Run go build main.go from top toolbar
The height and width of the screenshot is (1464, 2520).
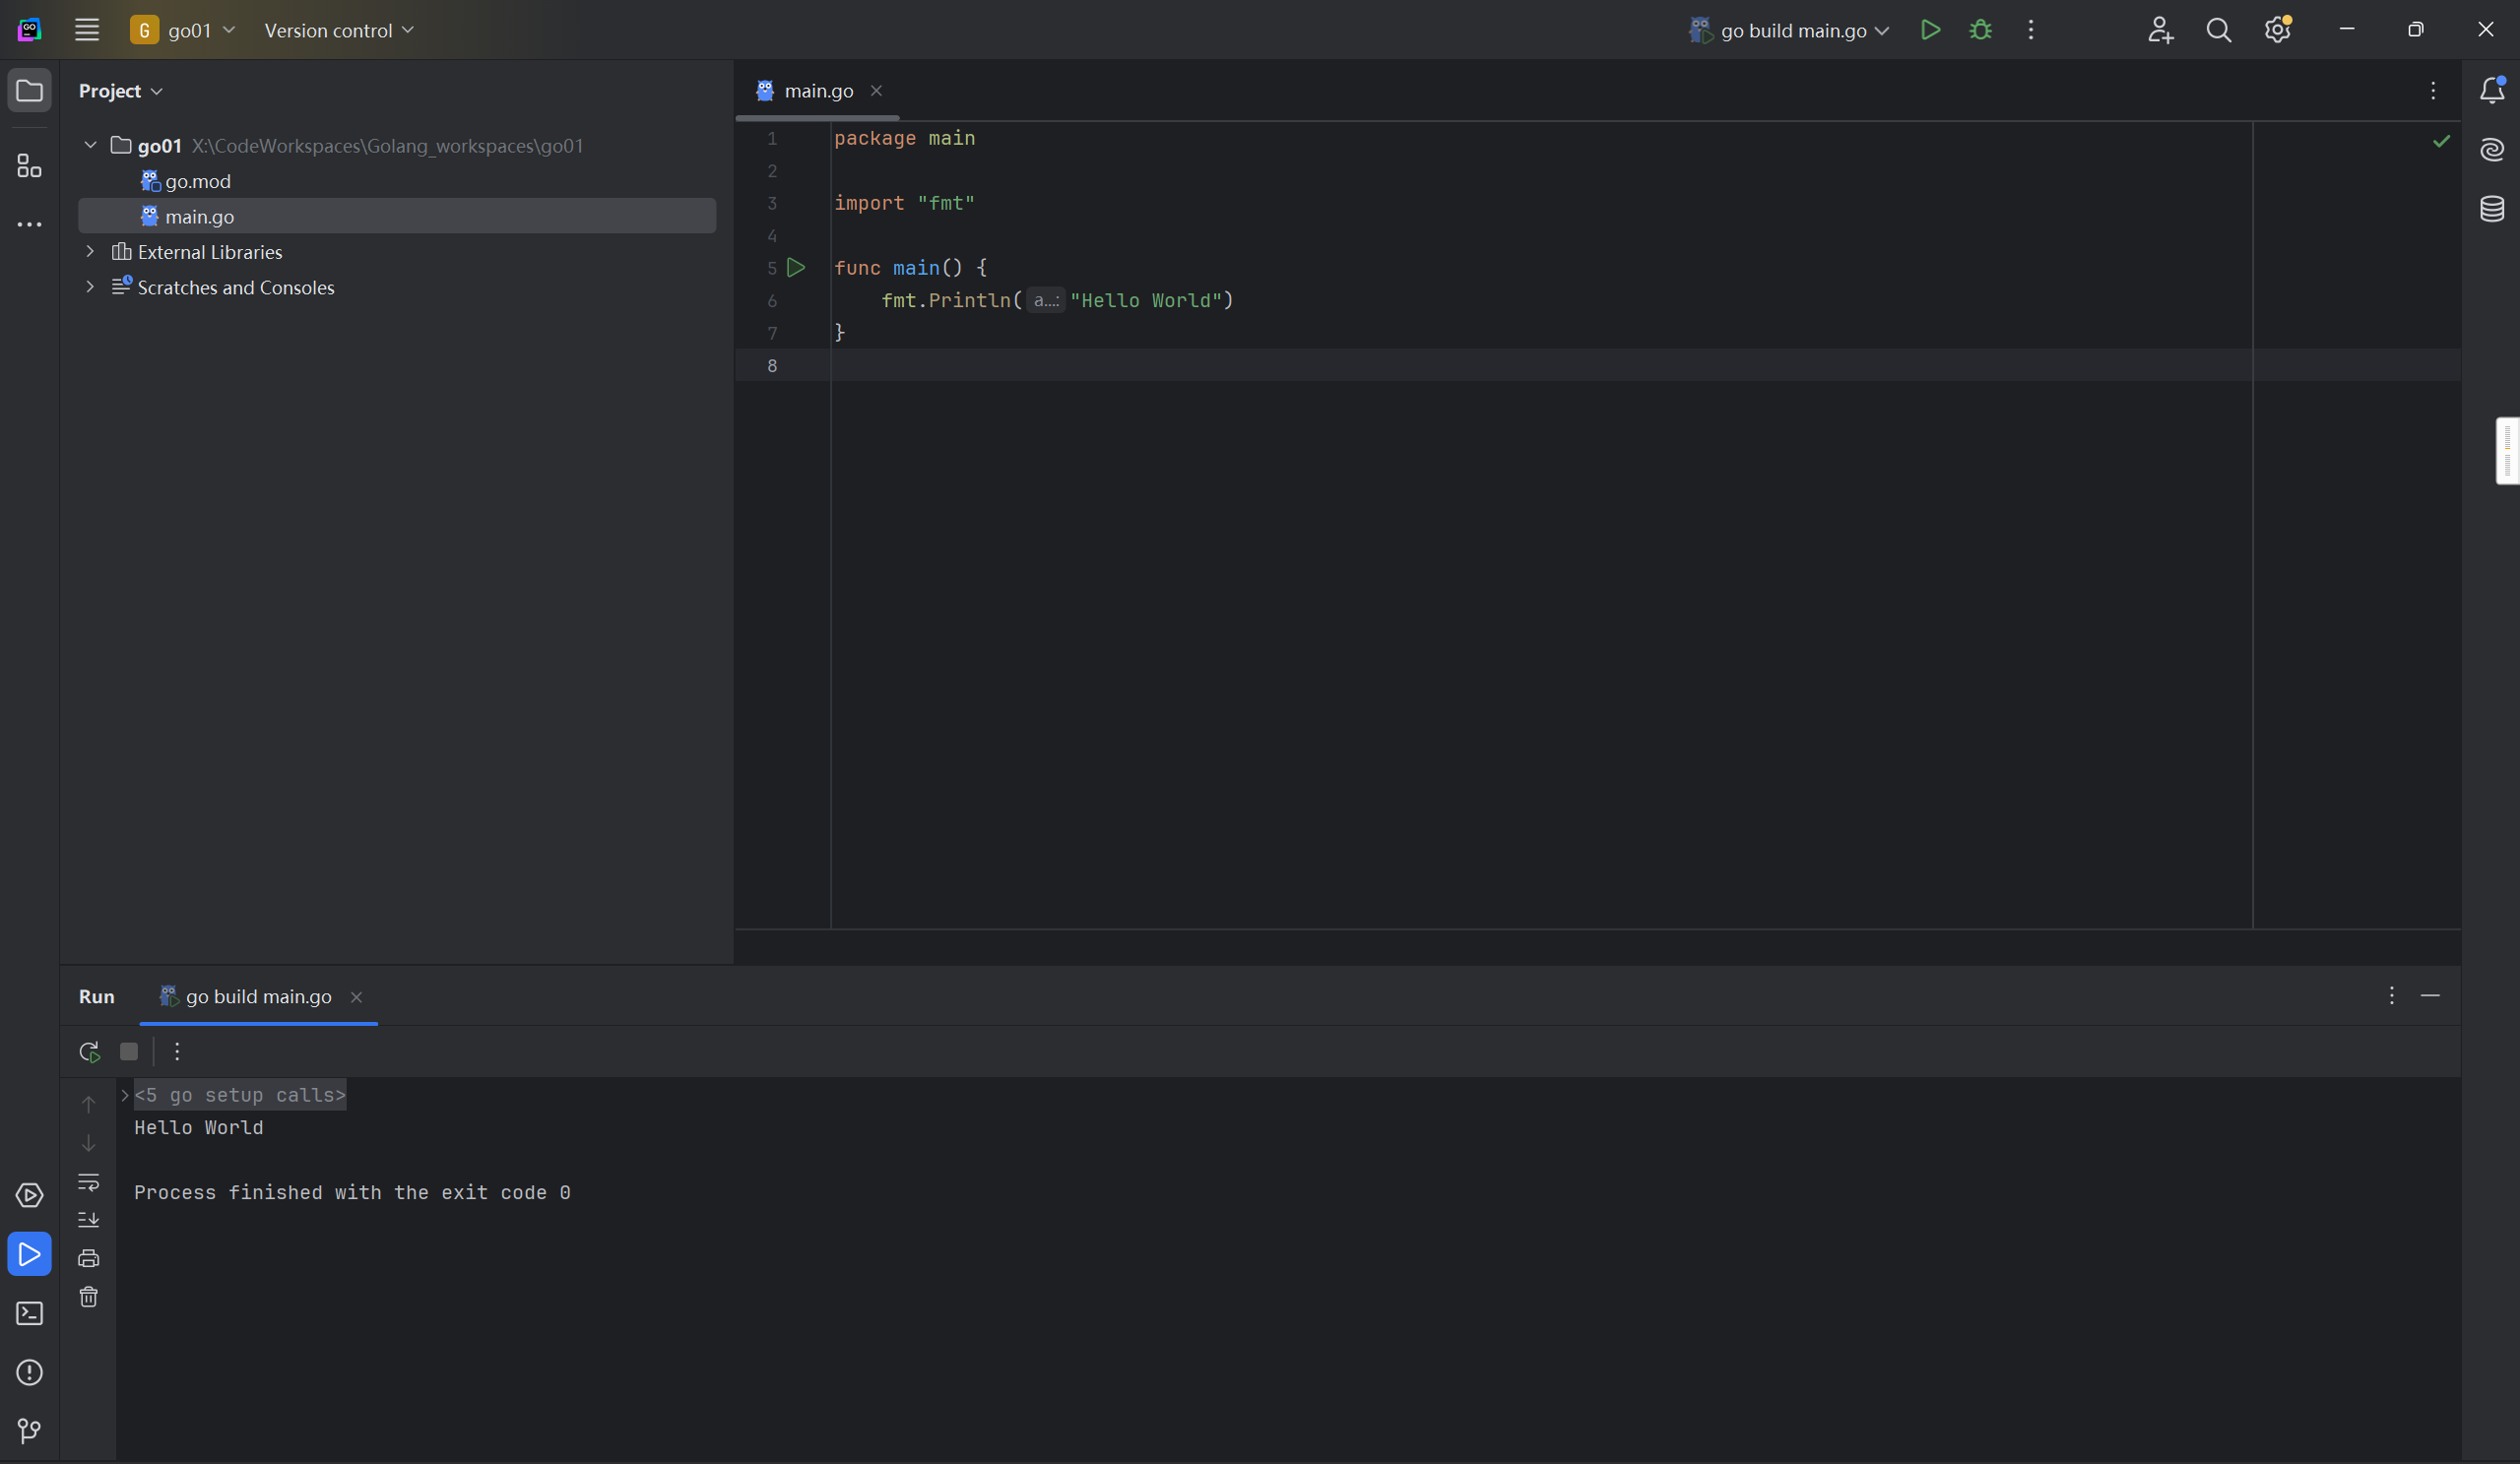pos(1931,30)
